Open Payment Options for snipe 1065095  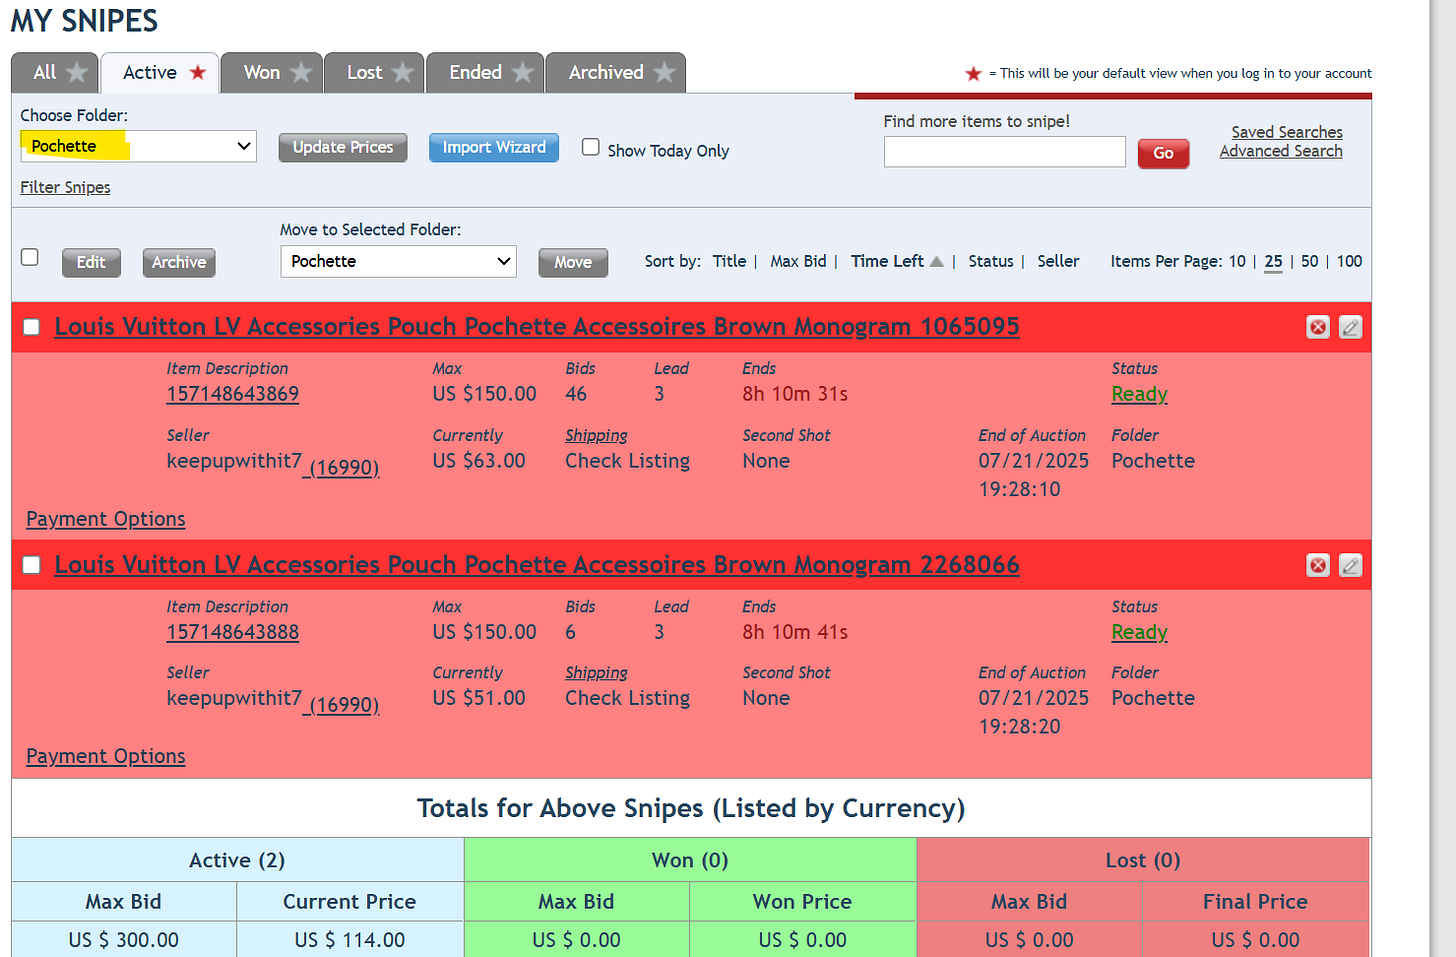point(106,519)
